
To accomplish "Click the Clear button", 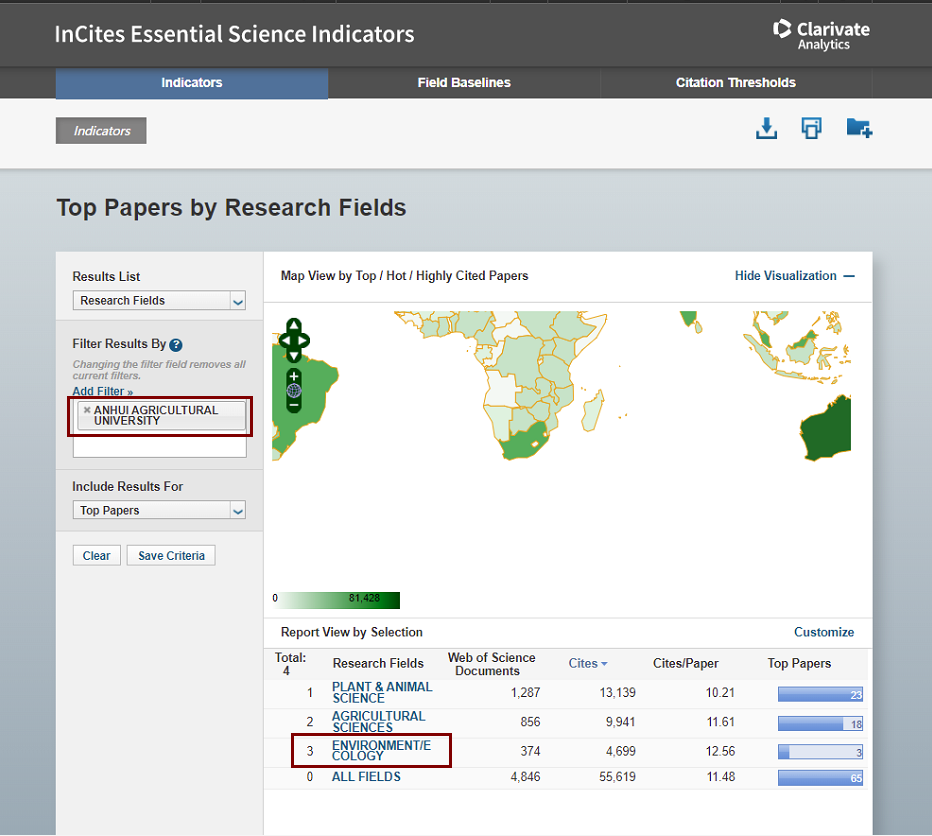I will (96, 556).
